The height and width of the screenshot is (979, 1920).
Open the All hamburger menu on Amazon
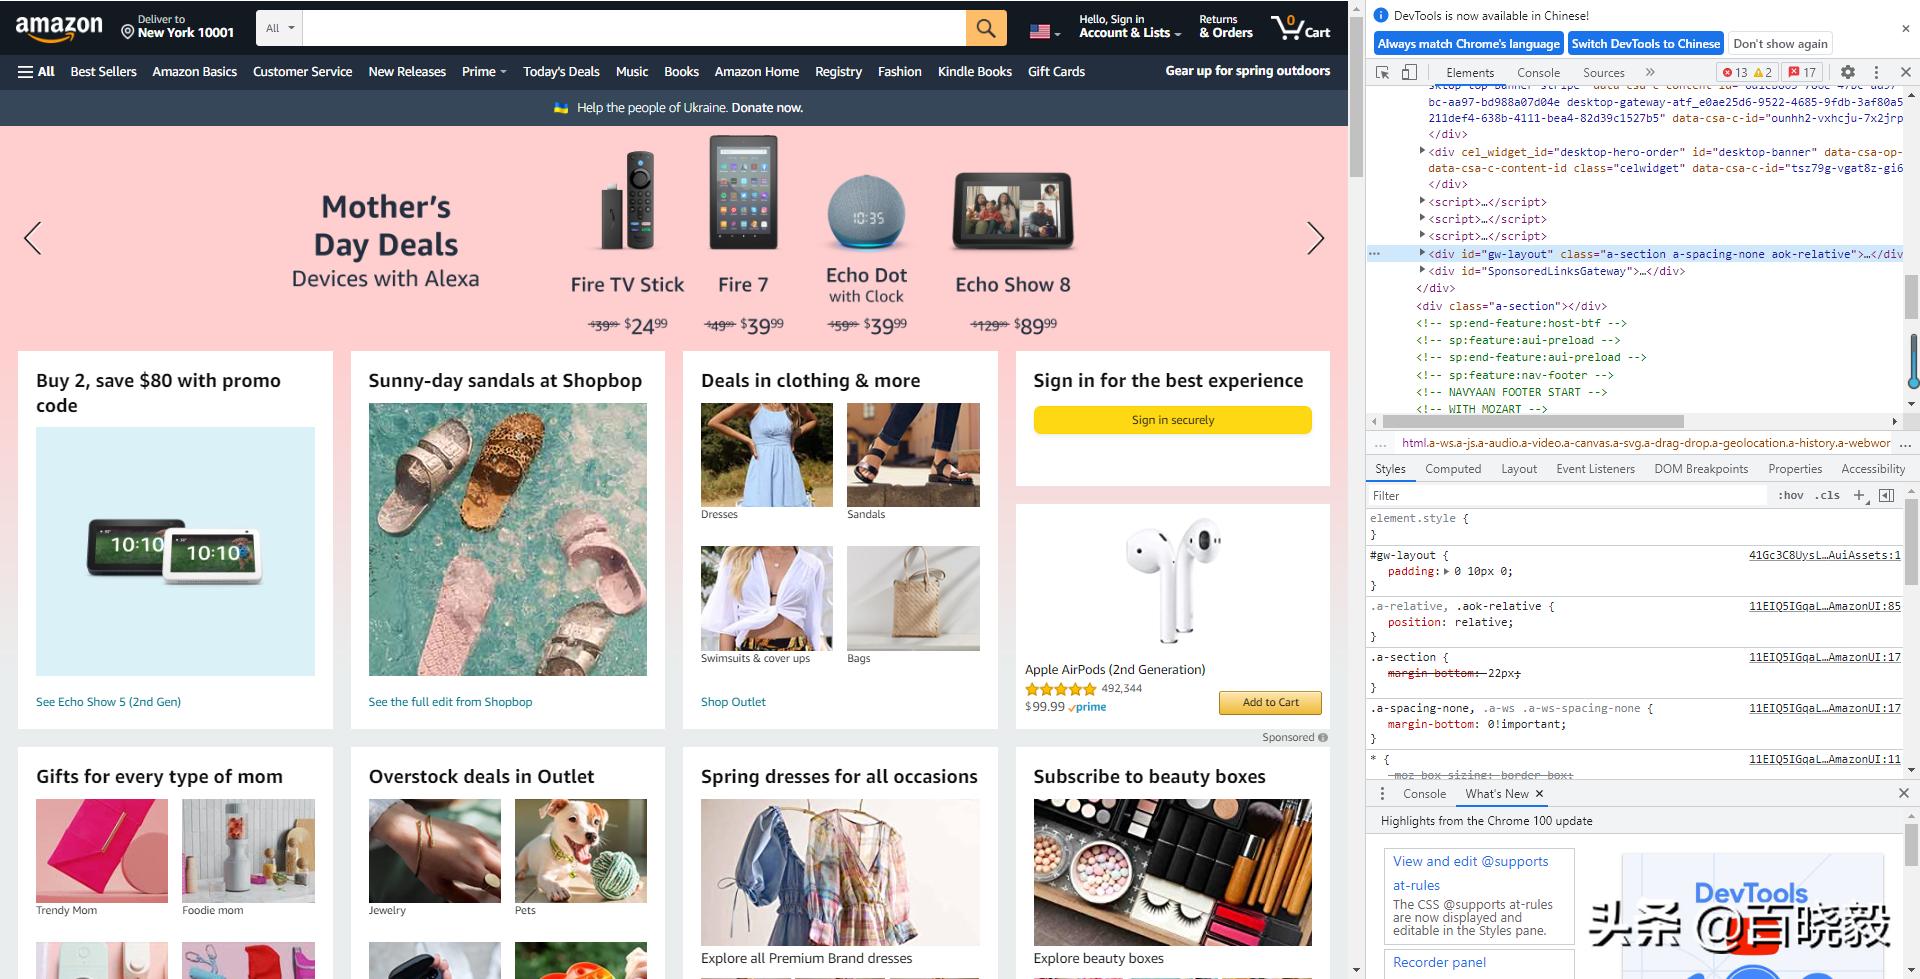click(x=36, y=71)
